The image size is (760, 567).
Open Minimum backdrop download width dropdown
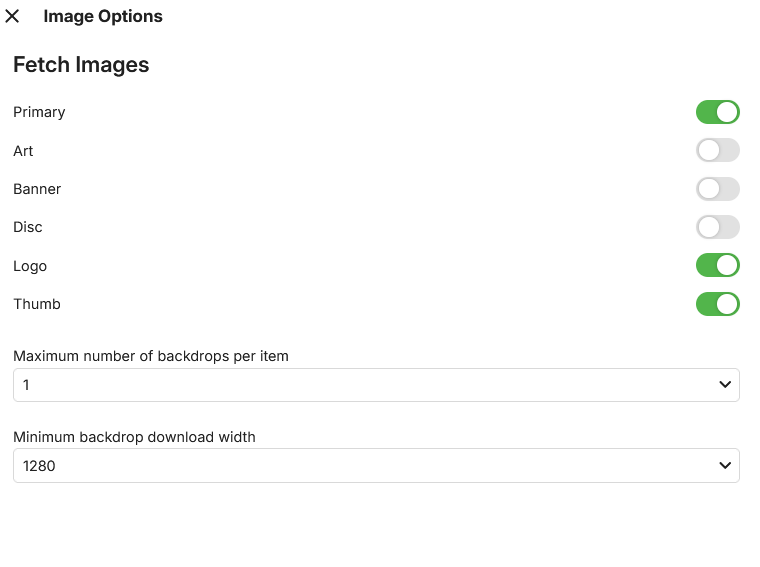click(375, 466)
